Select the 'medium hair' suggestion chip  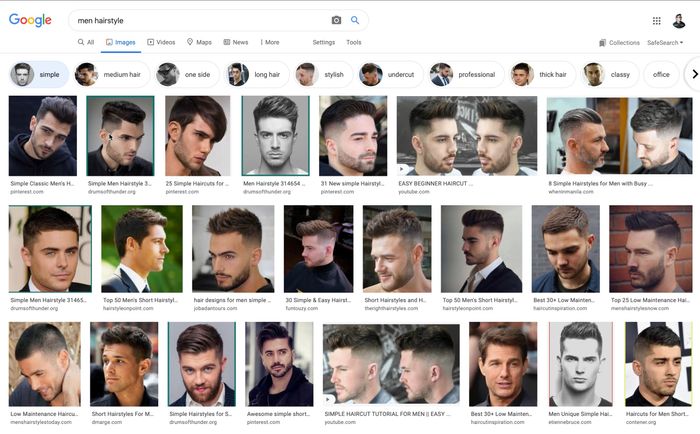pos(111,75)
